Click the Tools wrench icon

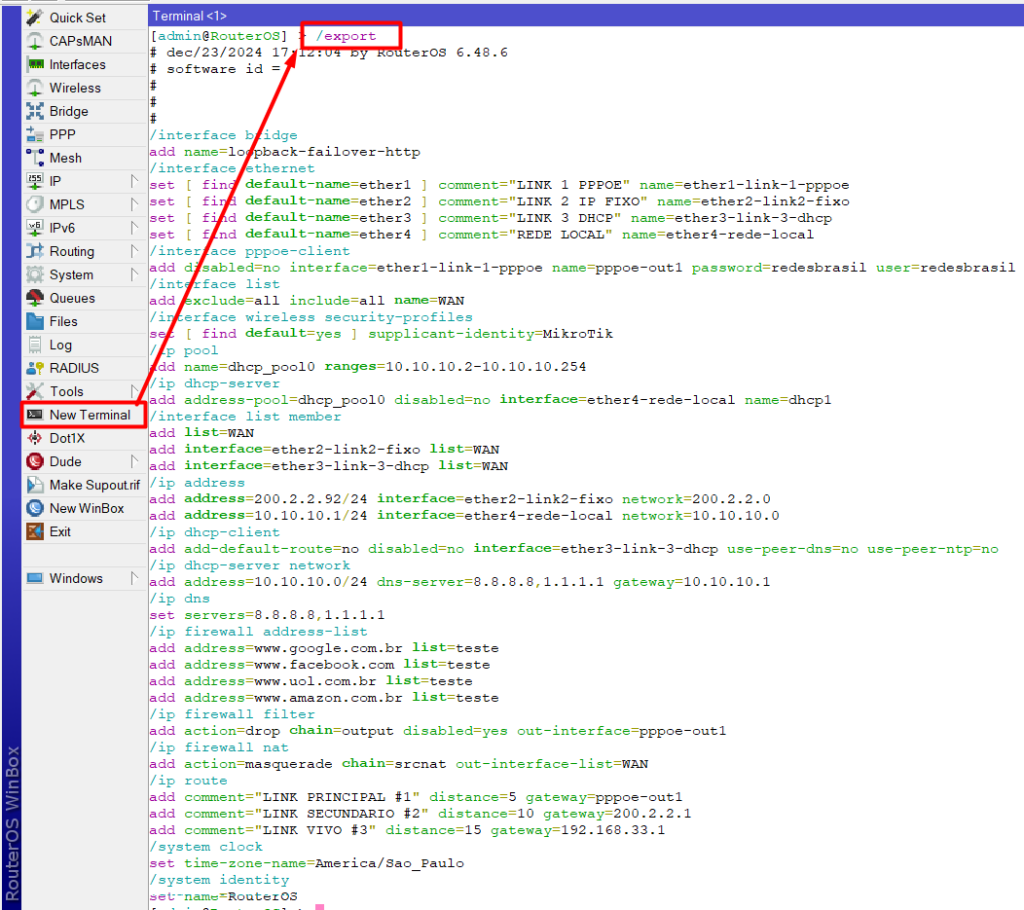click(x=35, y=391)
